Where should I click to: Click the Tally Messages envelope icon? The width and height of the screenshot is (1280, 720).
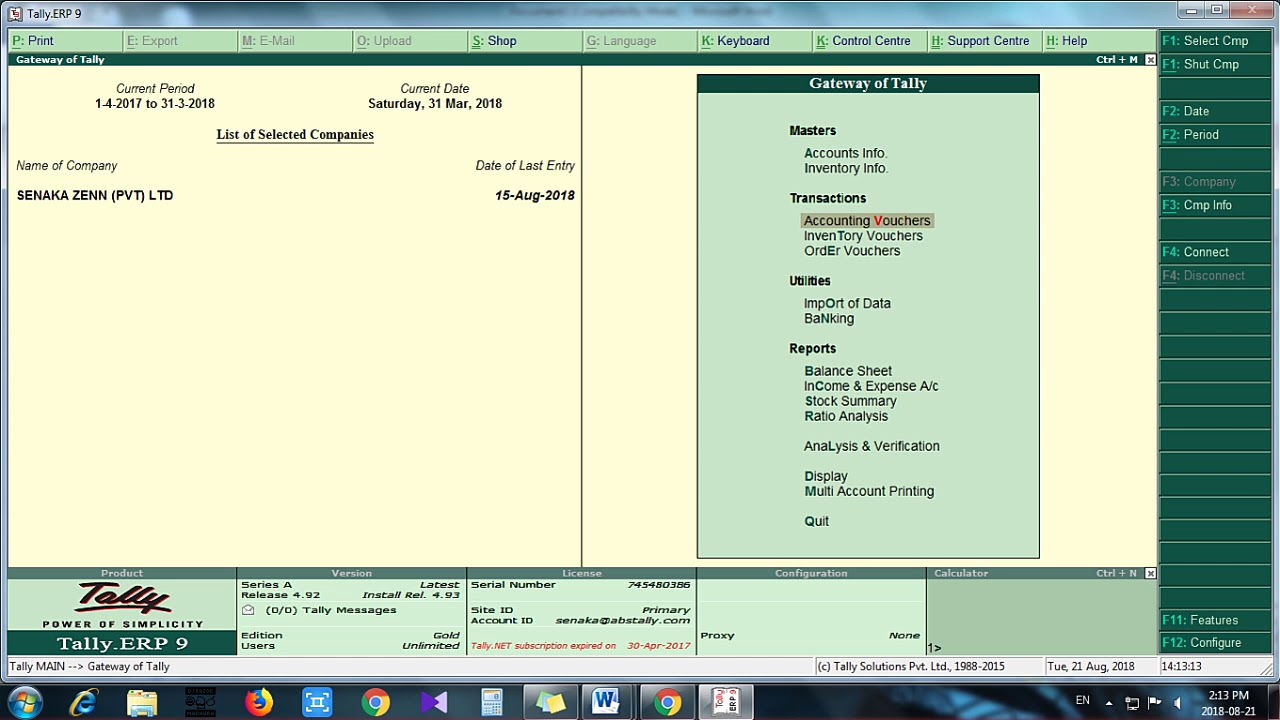(x=248, y=610)
